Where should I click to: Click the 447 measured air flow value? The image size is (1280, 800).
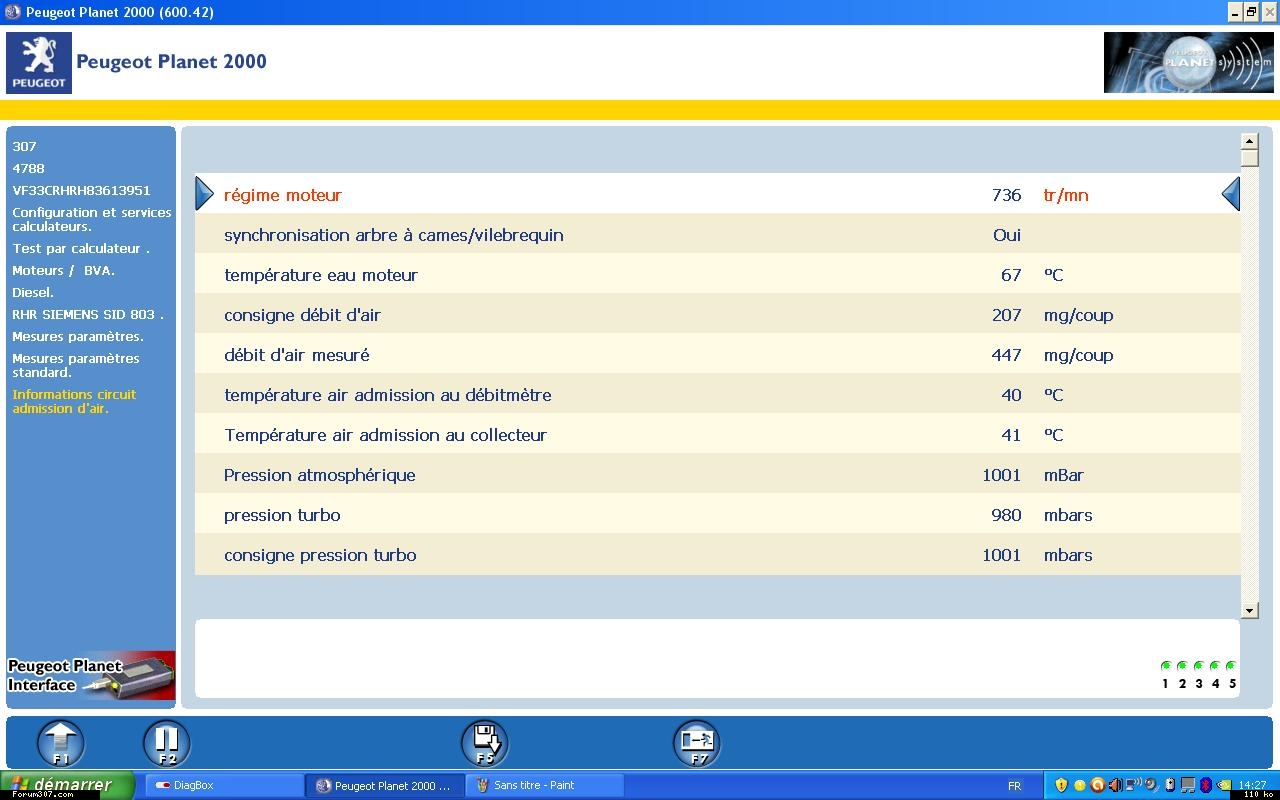tap(1006, 355)
